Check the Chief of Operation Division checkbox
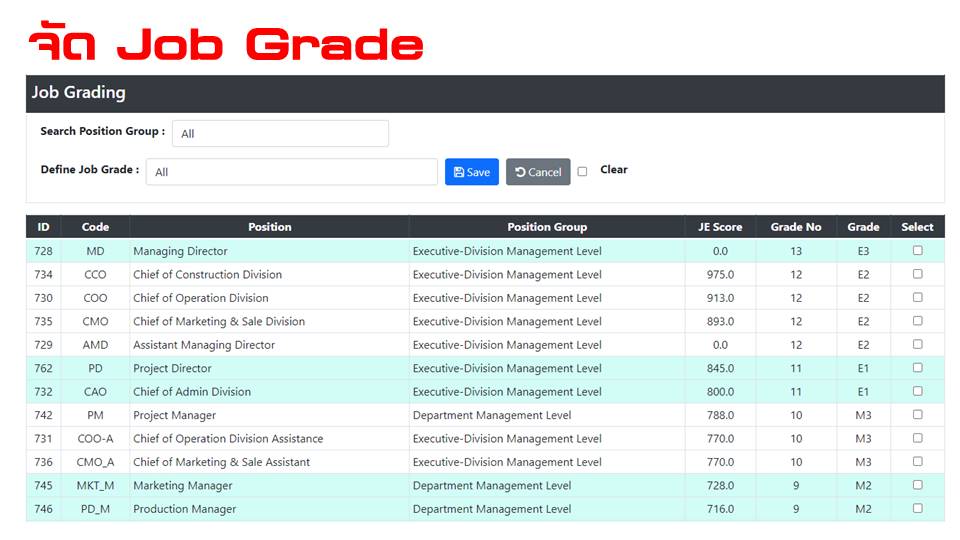The width and height of the screenshot is (960, 540). (x=917, y=297)
